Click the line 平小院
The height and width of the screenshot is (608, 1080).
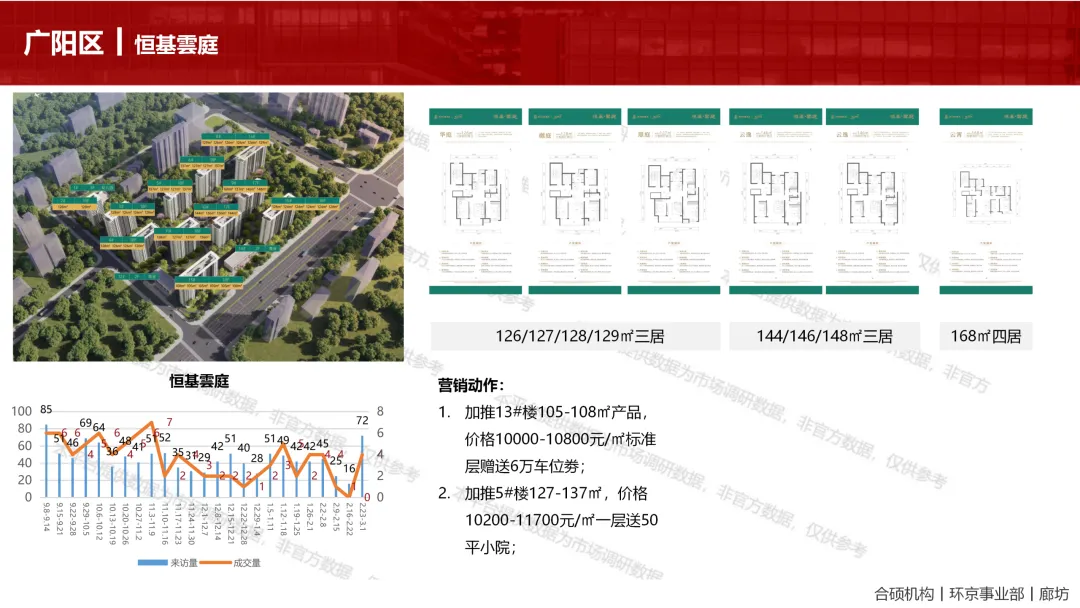pos(490,547)
